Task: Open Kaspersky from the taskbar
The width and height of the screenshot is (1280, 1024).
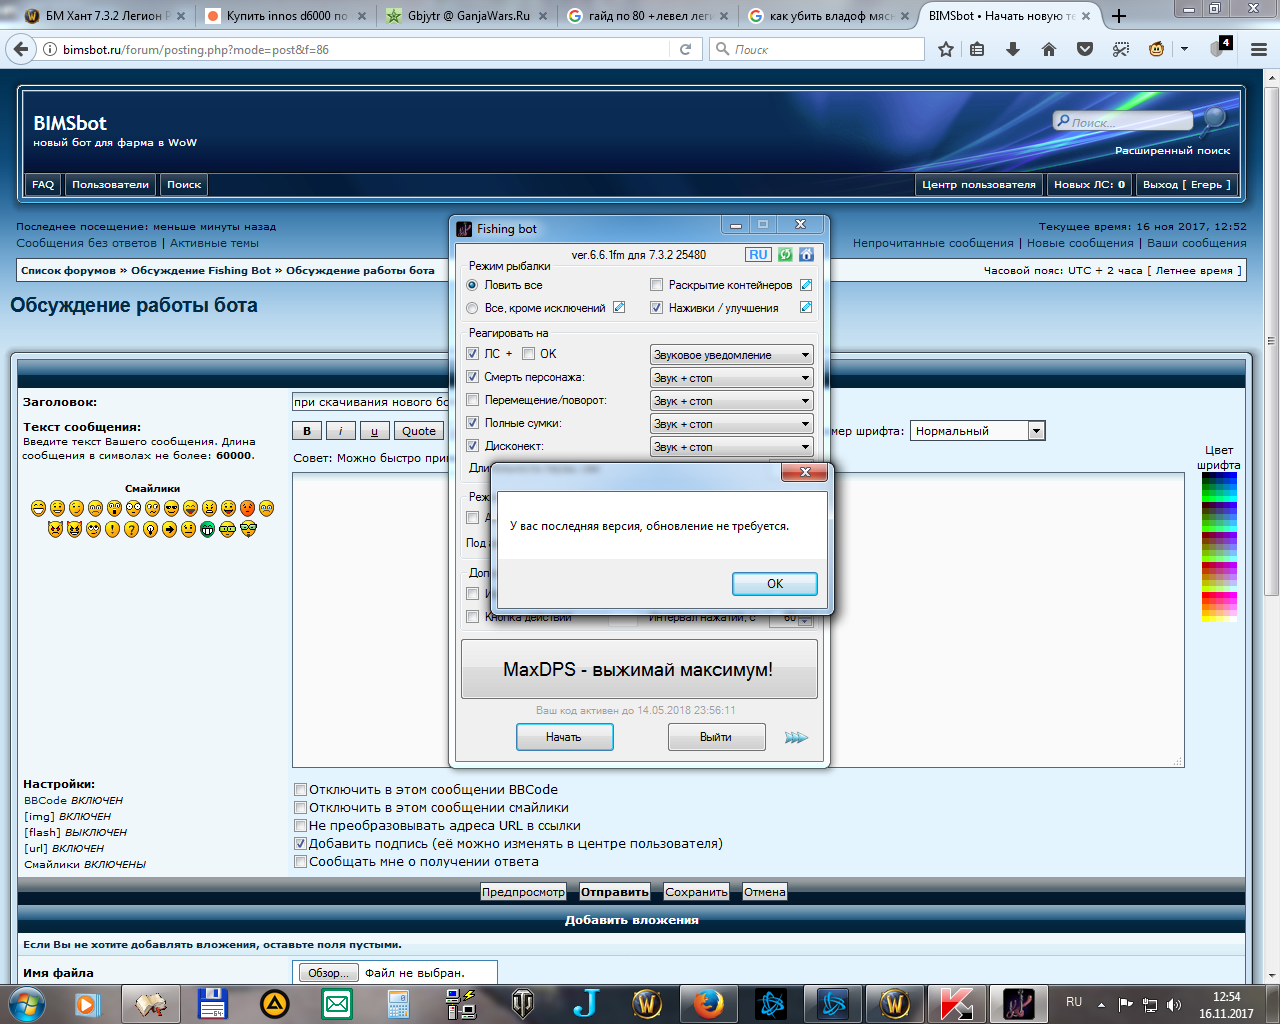Action: click(x=957, y=1003)
